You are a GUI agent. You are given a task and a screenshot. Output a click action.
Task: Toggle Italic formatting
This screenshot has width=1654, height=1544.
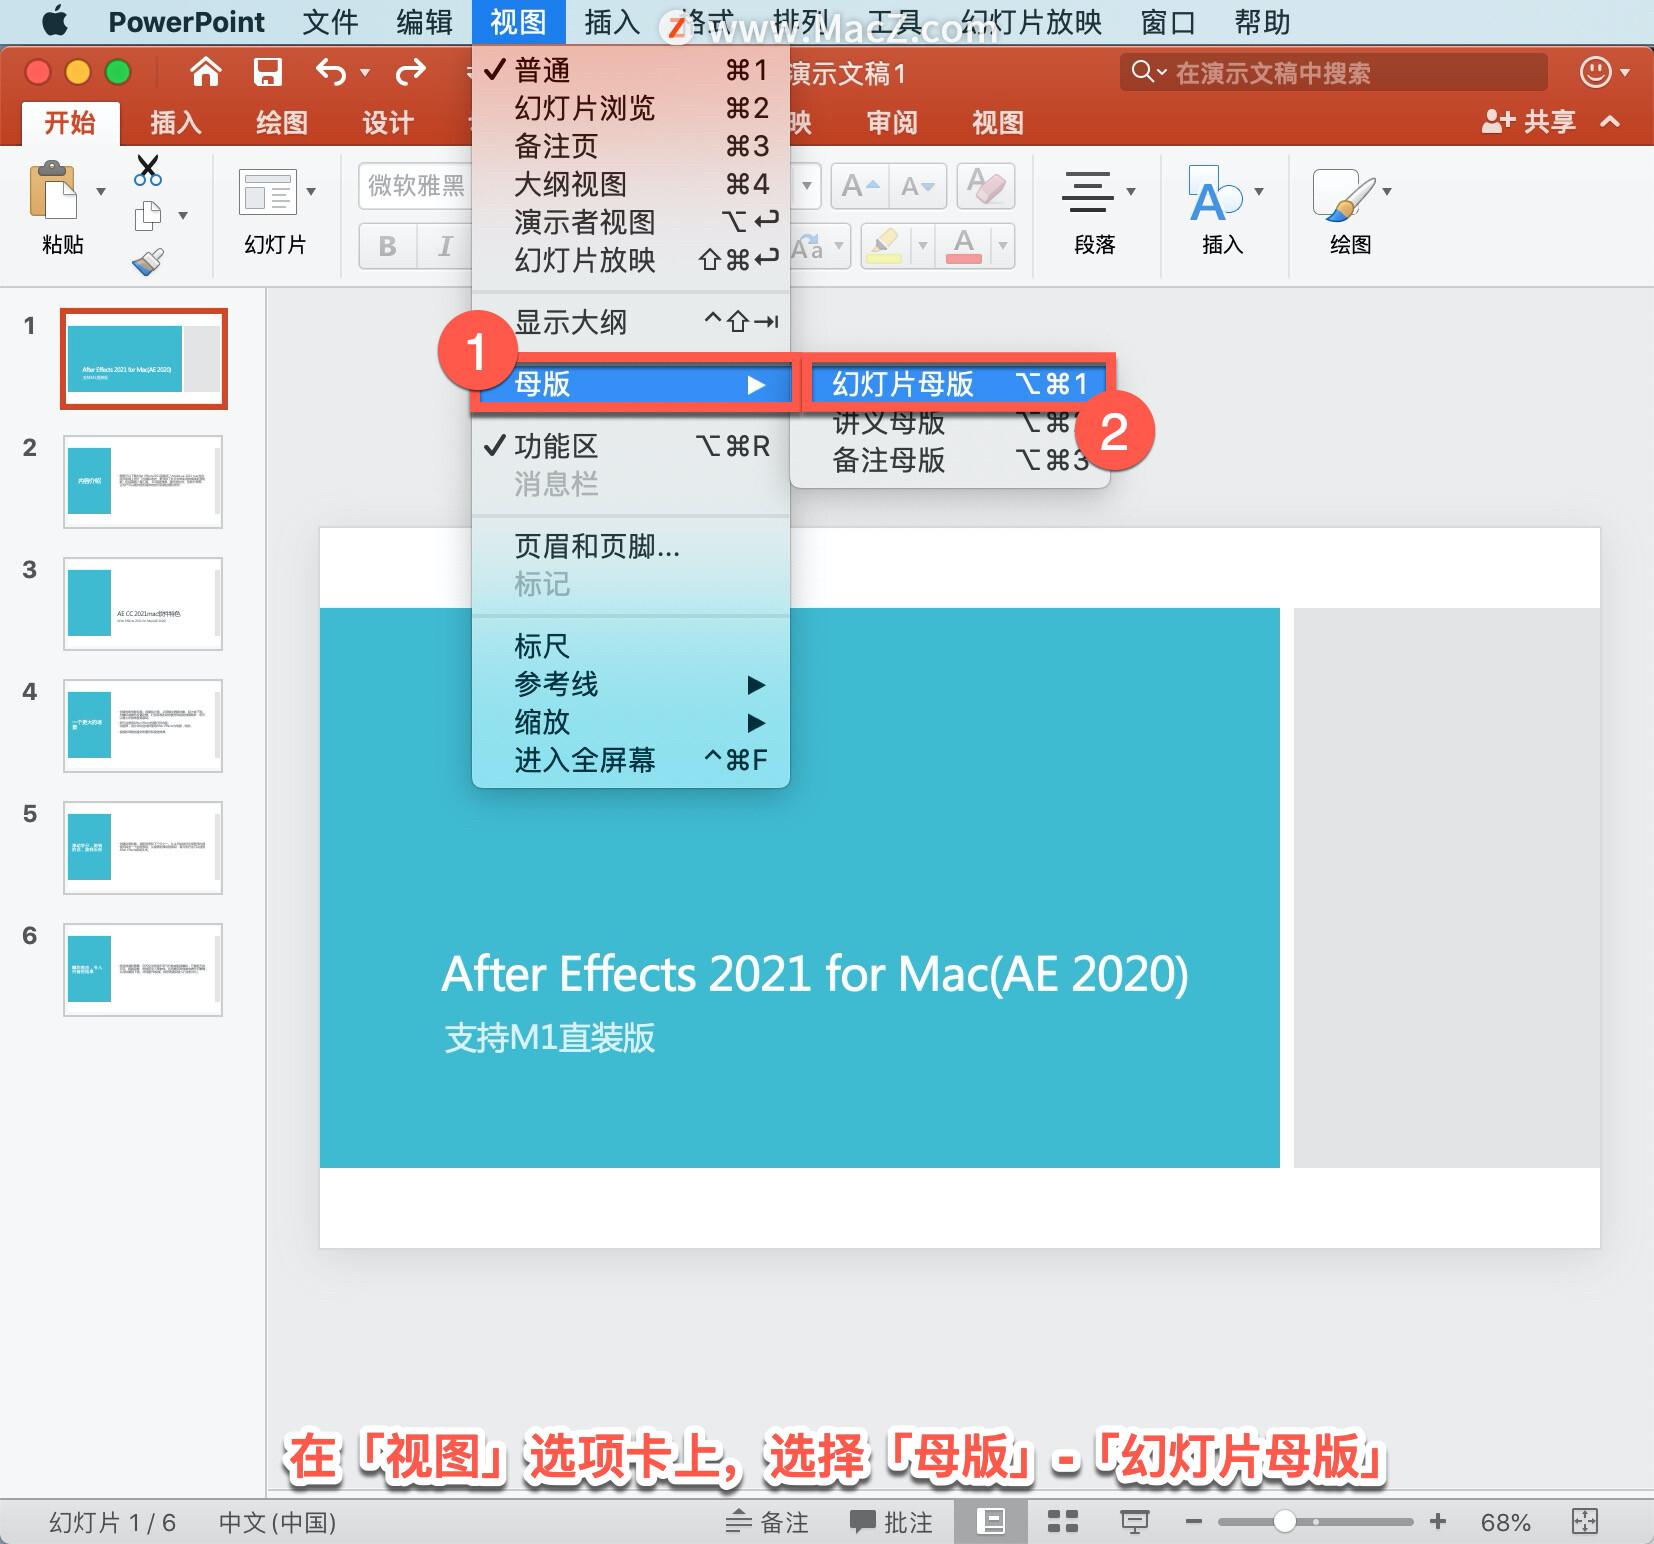445,246
